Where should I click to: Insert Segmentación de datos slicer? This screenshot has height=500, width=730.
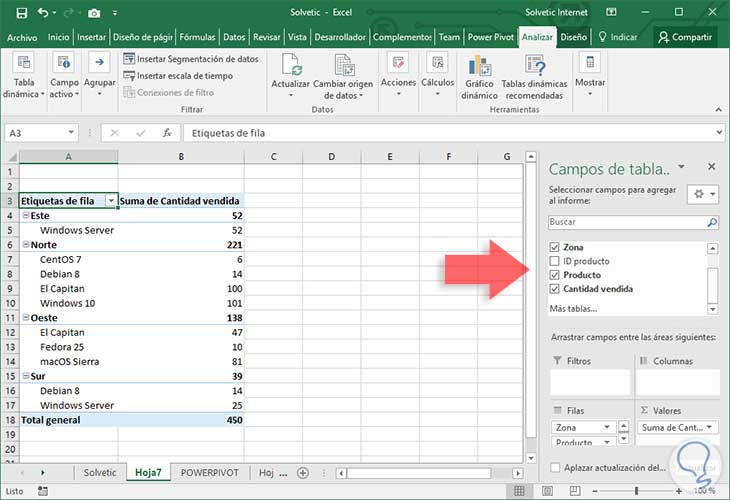click(x=190, y=59)
